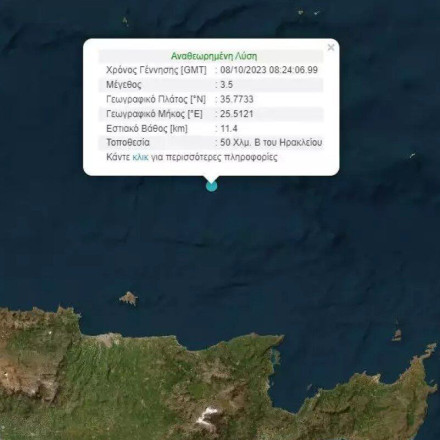Click the Χρόνος Γέννησης [GMT] label

pos(156,70)
